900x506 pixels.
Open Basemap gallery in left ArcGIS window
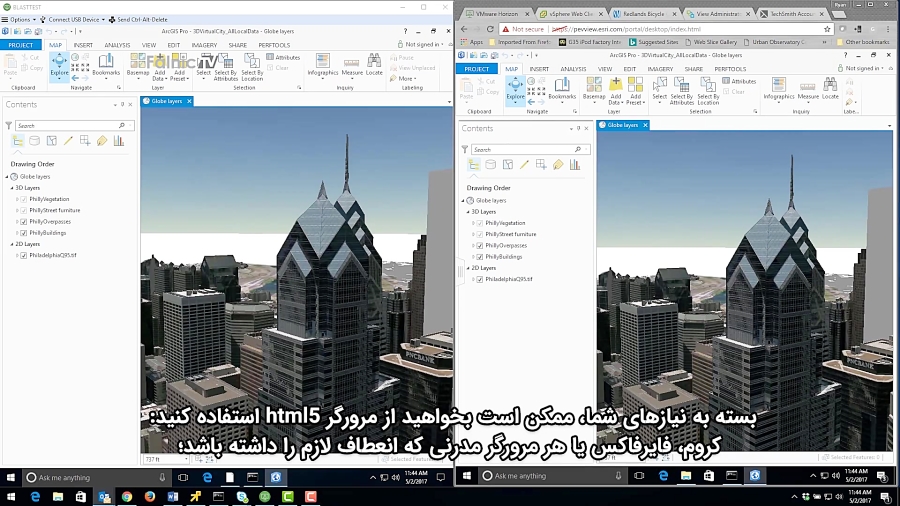pyautogui.click(x=138, y=66)
